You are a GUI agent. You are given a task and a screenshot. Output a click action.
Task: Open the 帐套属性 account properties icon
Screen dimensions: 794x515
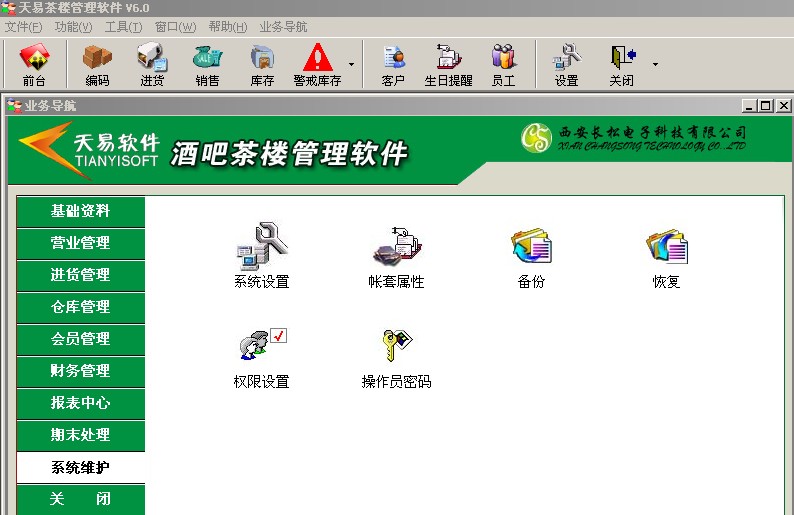click(396, 246)
